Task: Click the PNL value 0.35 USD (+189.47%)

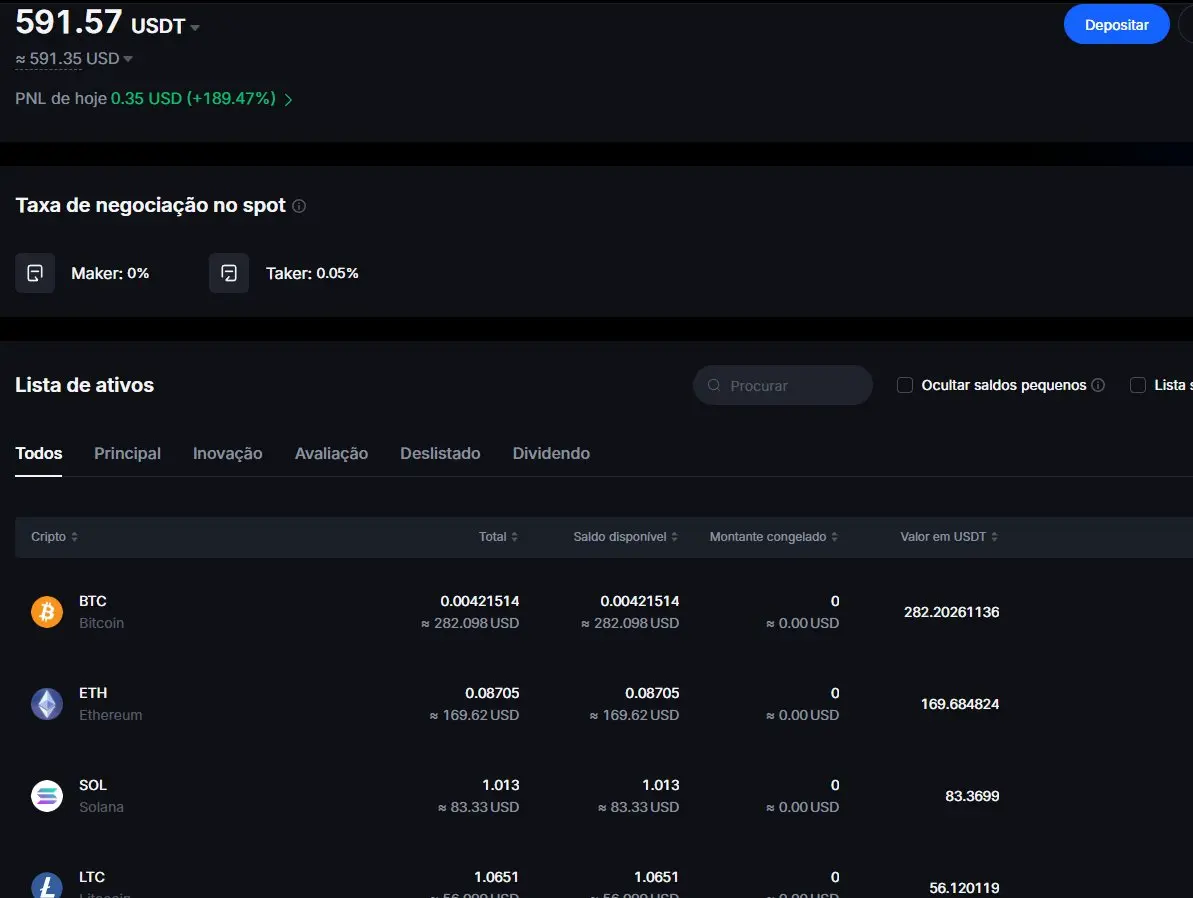Action: pos(193,99)
